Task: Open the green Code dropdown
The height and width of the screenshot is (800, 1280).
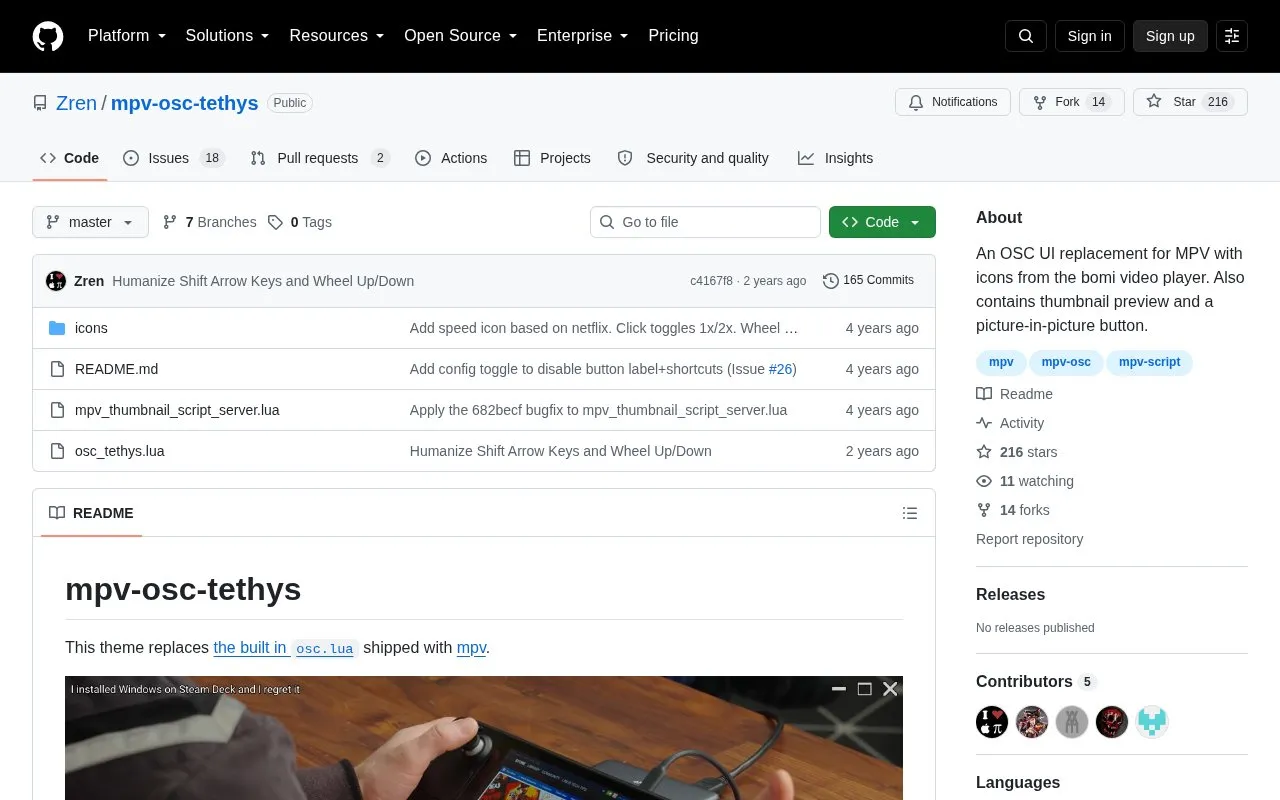Action: click(882, 222)
